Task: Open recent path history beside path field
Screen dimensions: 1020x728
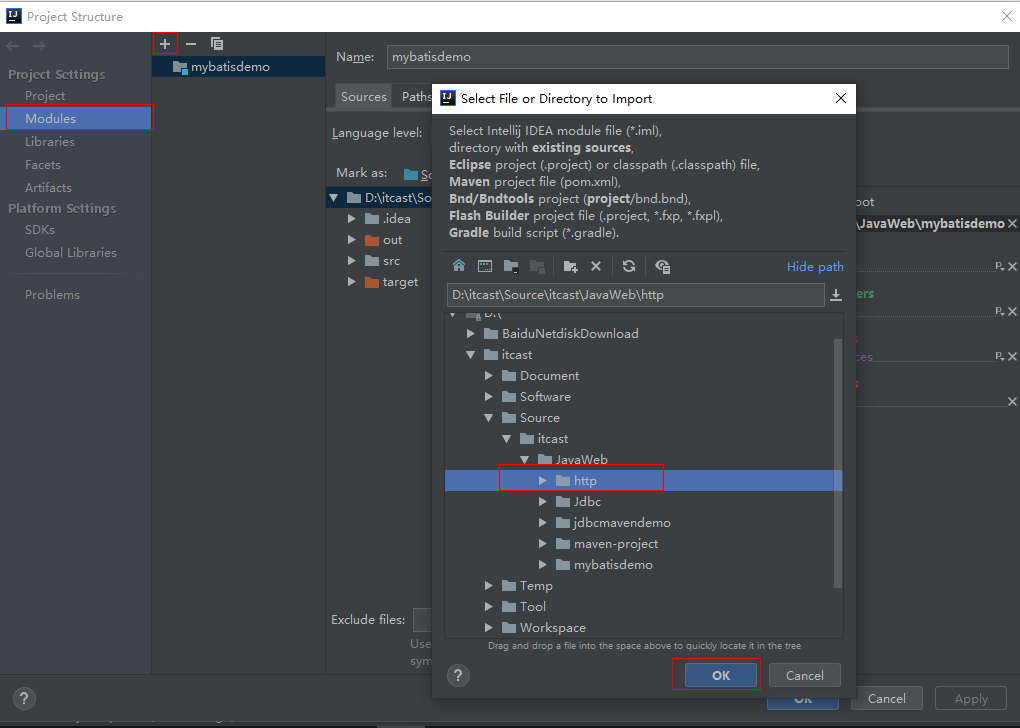Action: 836,295
